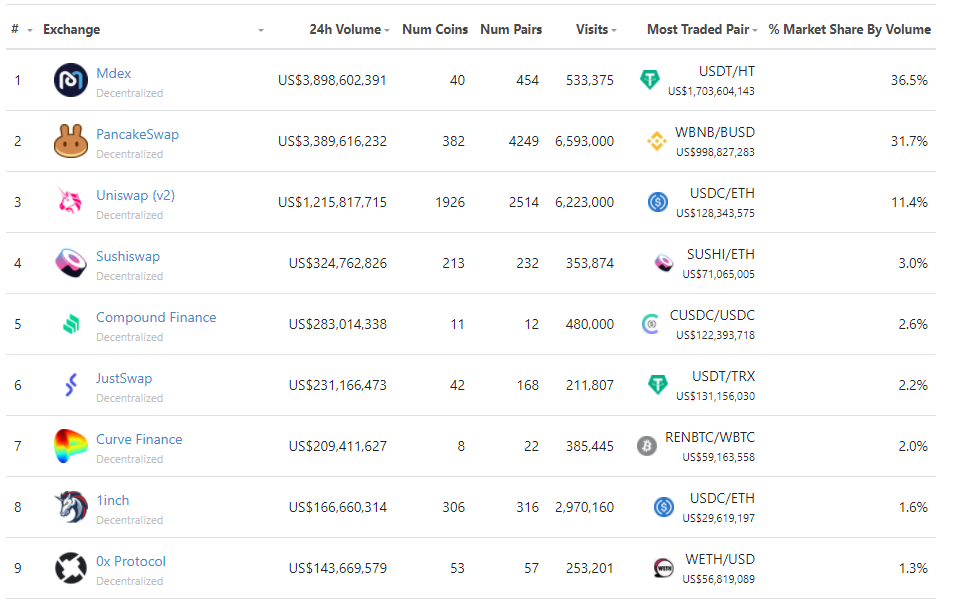Open the PancakeSwap exchange link
The image size is (955, 603).
[137, 134]
